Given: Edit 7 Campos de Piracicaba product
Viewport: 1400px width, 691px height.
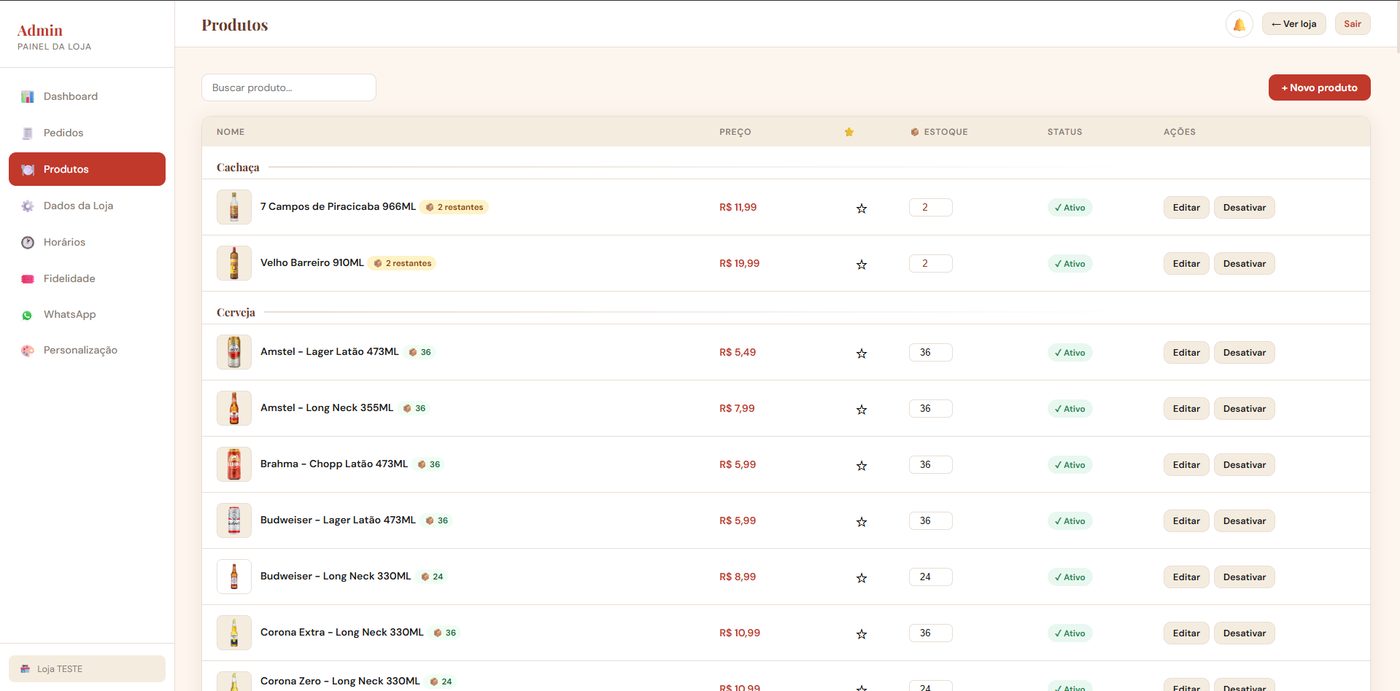Looking at the screenshot, I should (1186, 208).
